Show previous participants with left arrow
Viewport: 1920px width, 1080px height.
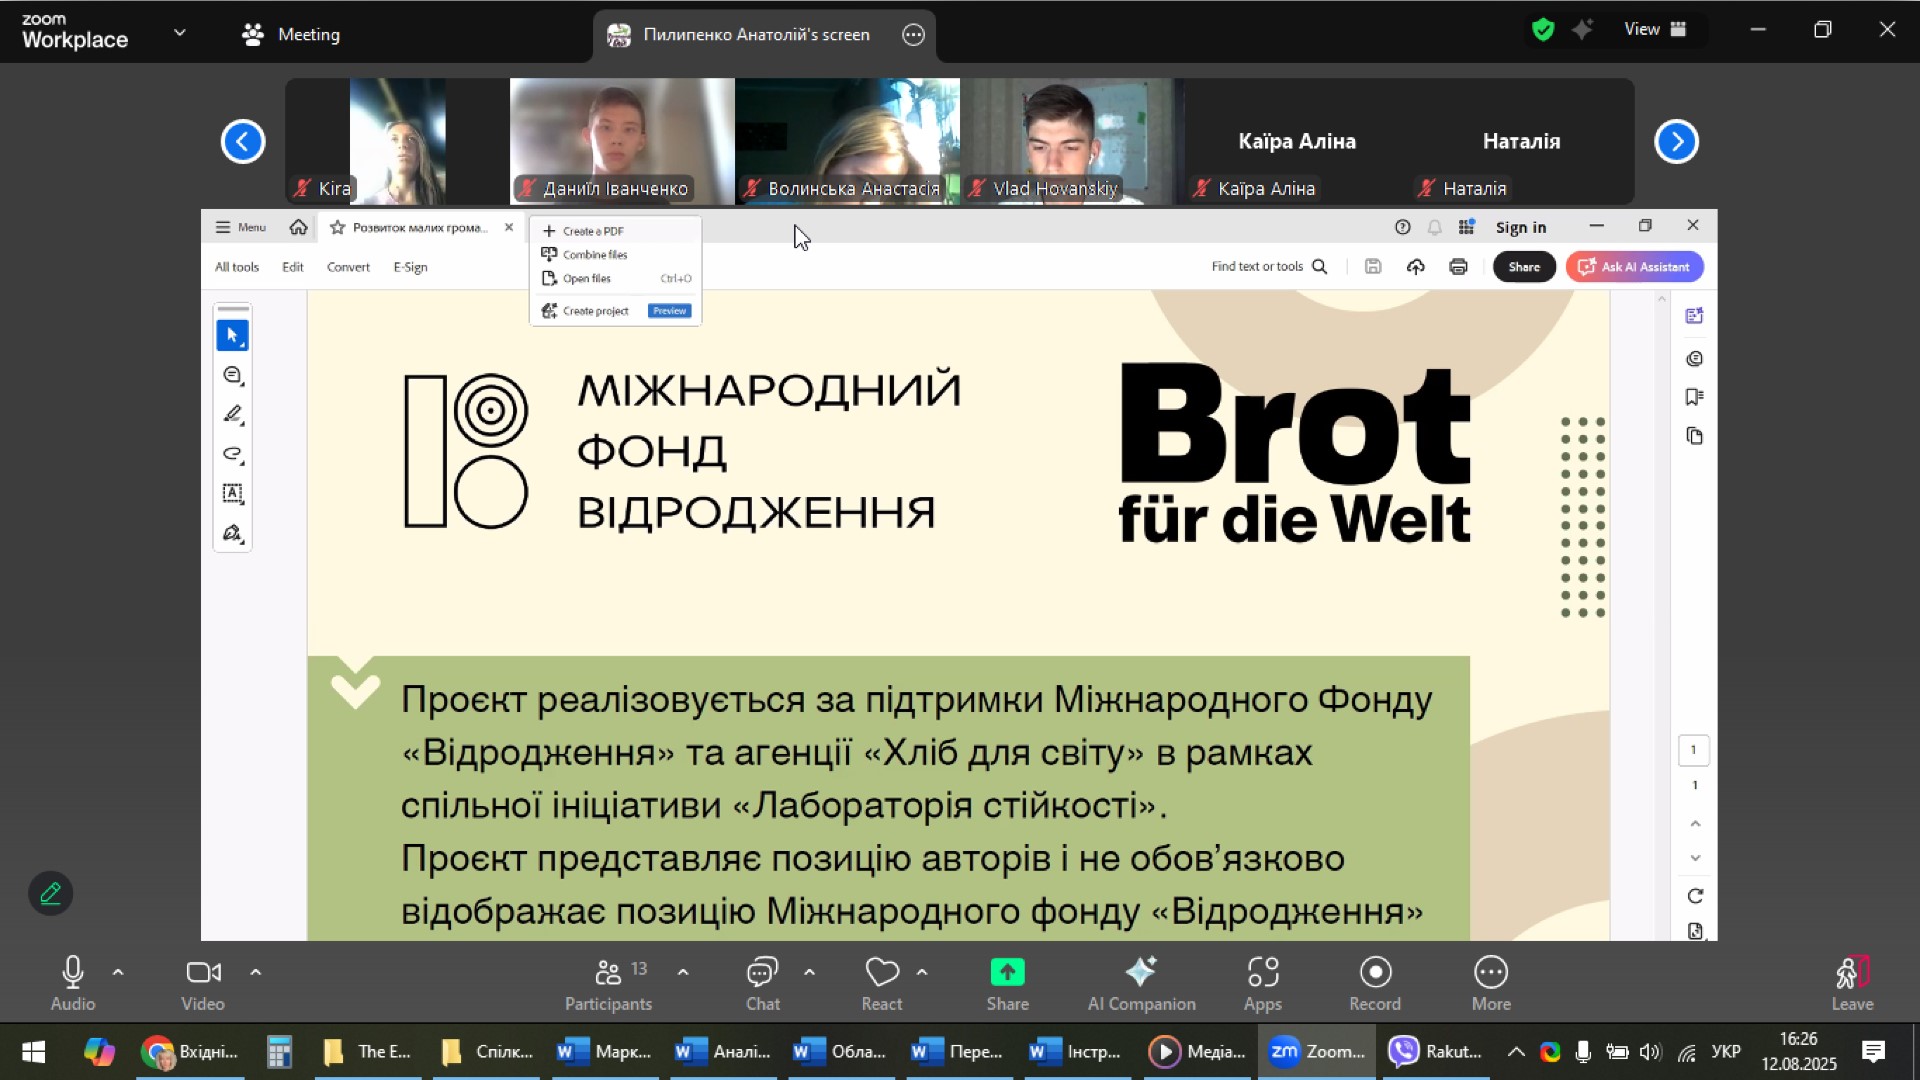pyautogui.click(x=243, y=141)
